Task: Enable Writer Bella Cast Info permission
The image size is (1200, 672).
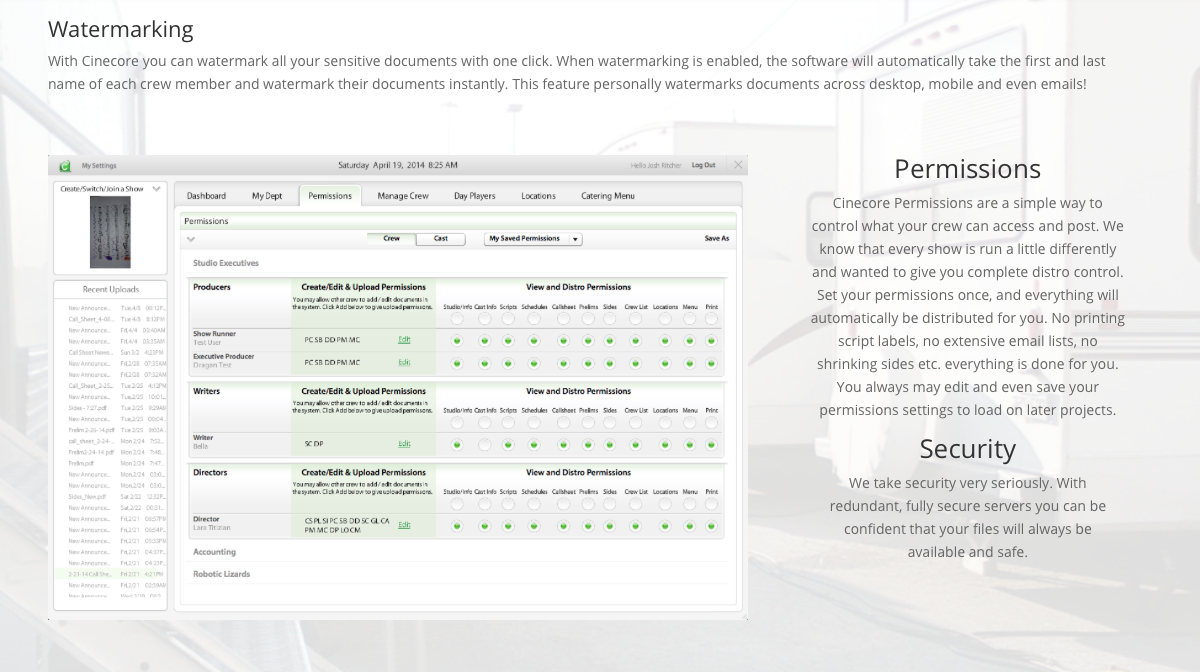Action: (484, 444)
